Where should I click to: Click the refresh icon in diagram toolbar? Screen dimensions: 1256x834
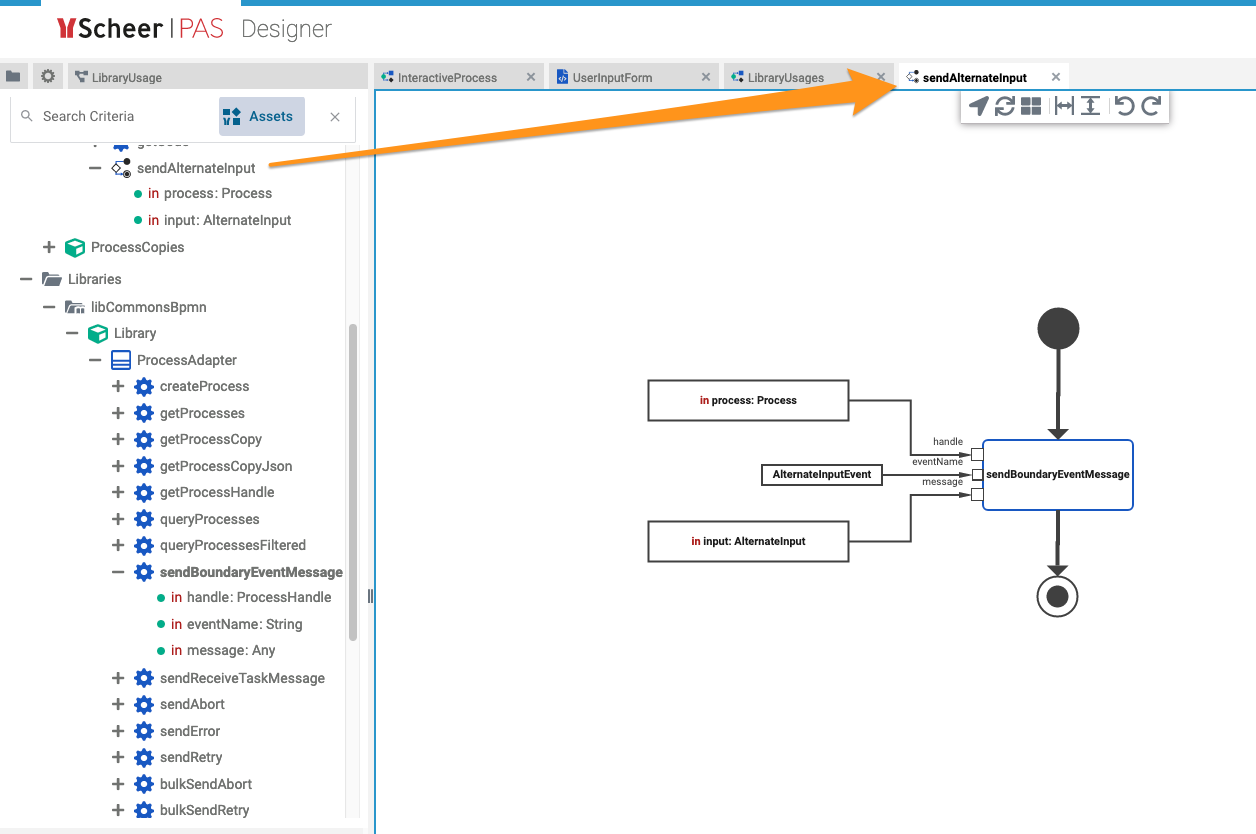tap(1005, 106)
